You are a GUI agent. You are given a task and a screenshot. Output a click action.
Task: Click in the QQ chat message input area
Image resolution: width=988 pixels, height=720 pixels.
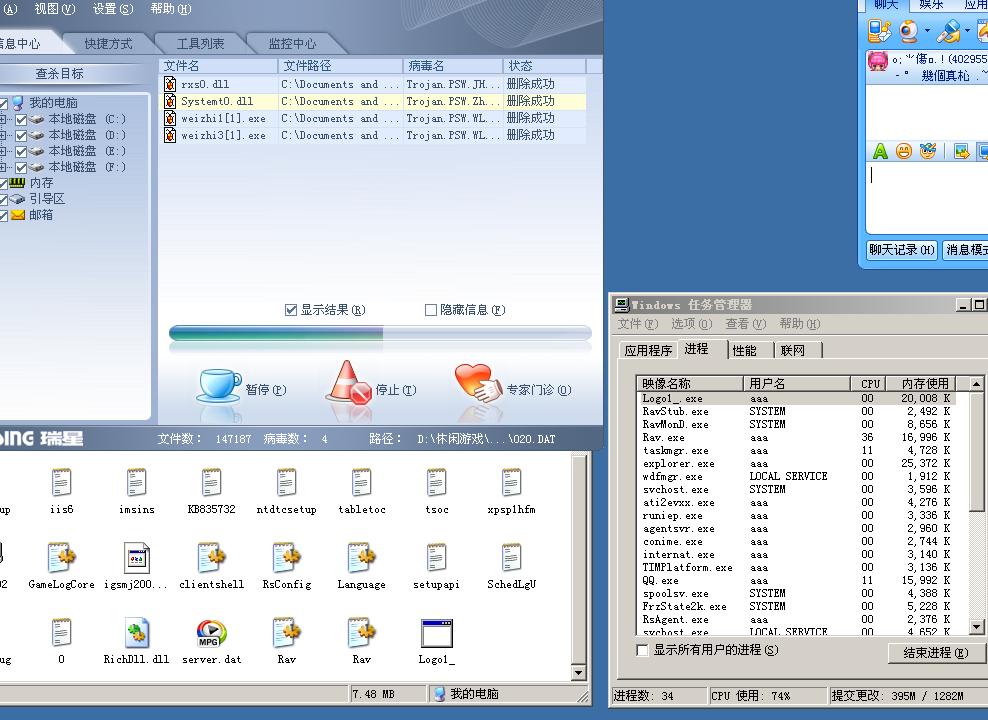pos(928,197)
